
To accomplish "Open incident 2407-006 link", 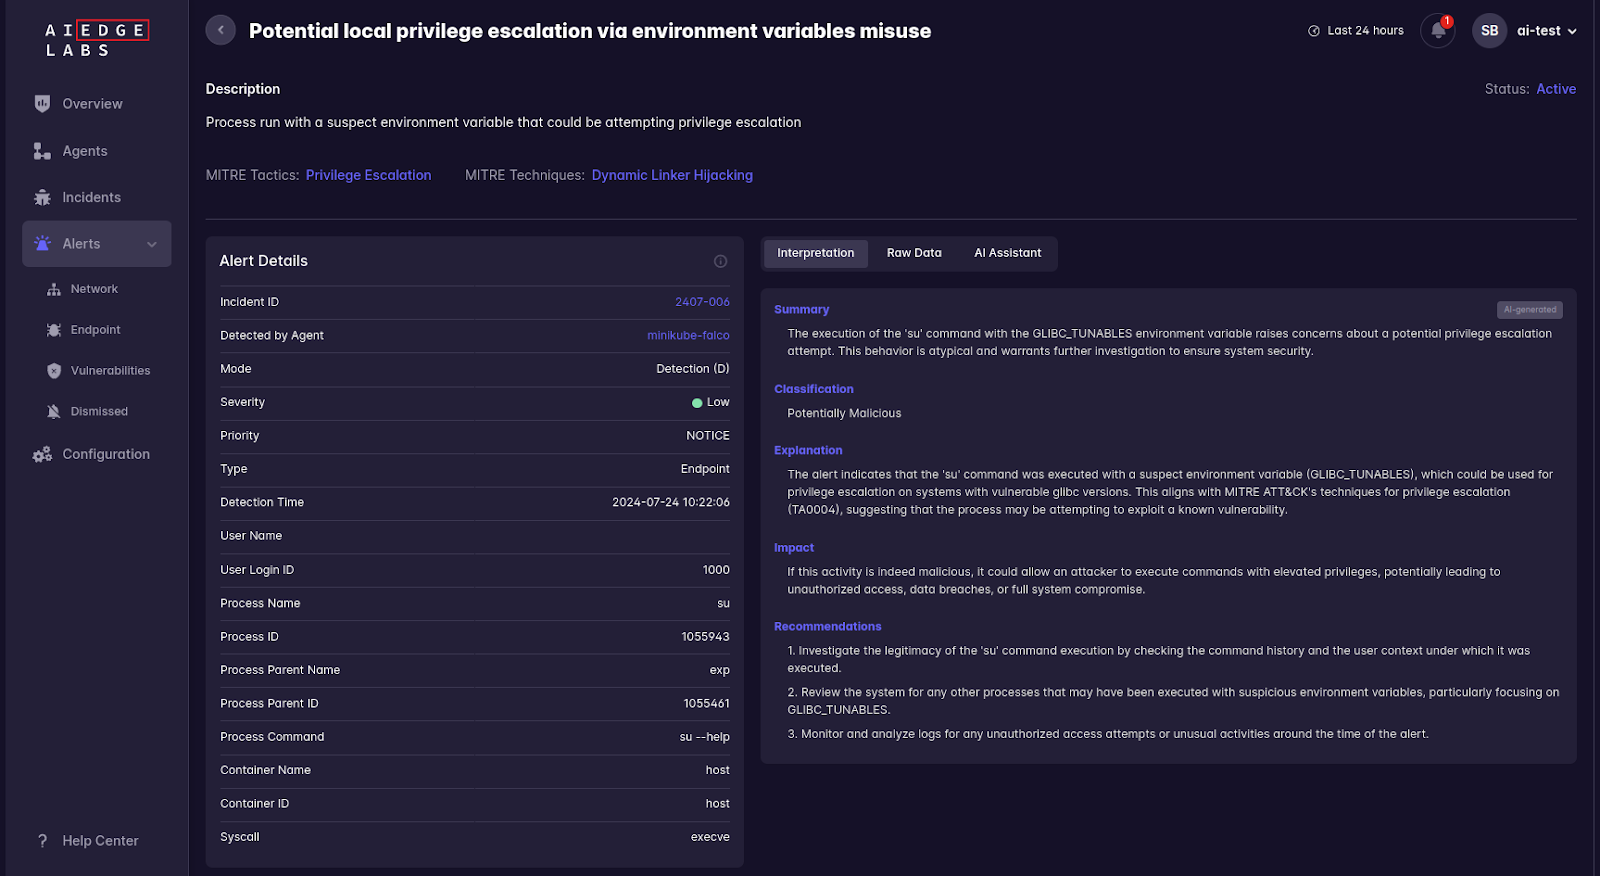I will pos(702,302).
